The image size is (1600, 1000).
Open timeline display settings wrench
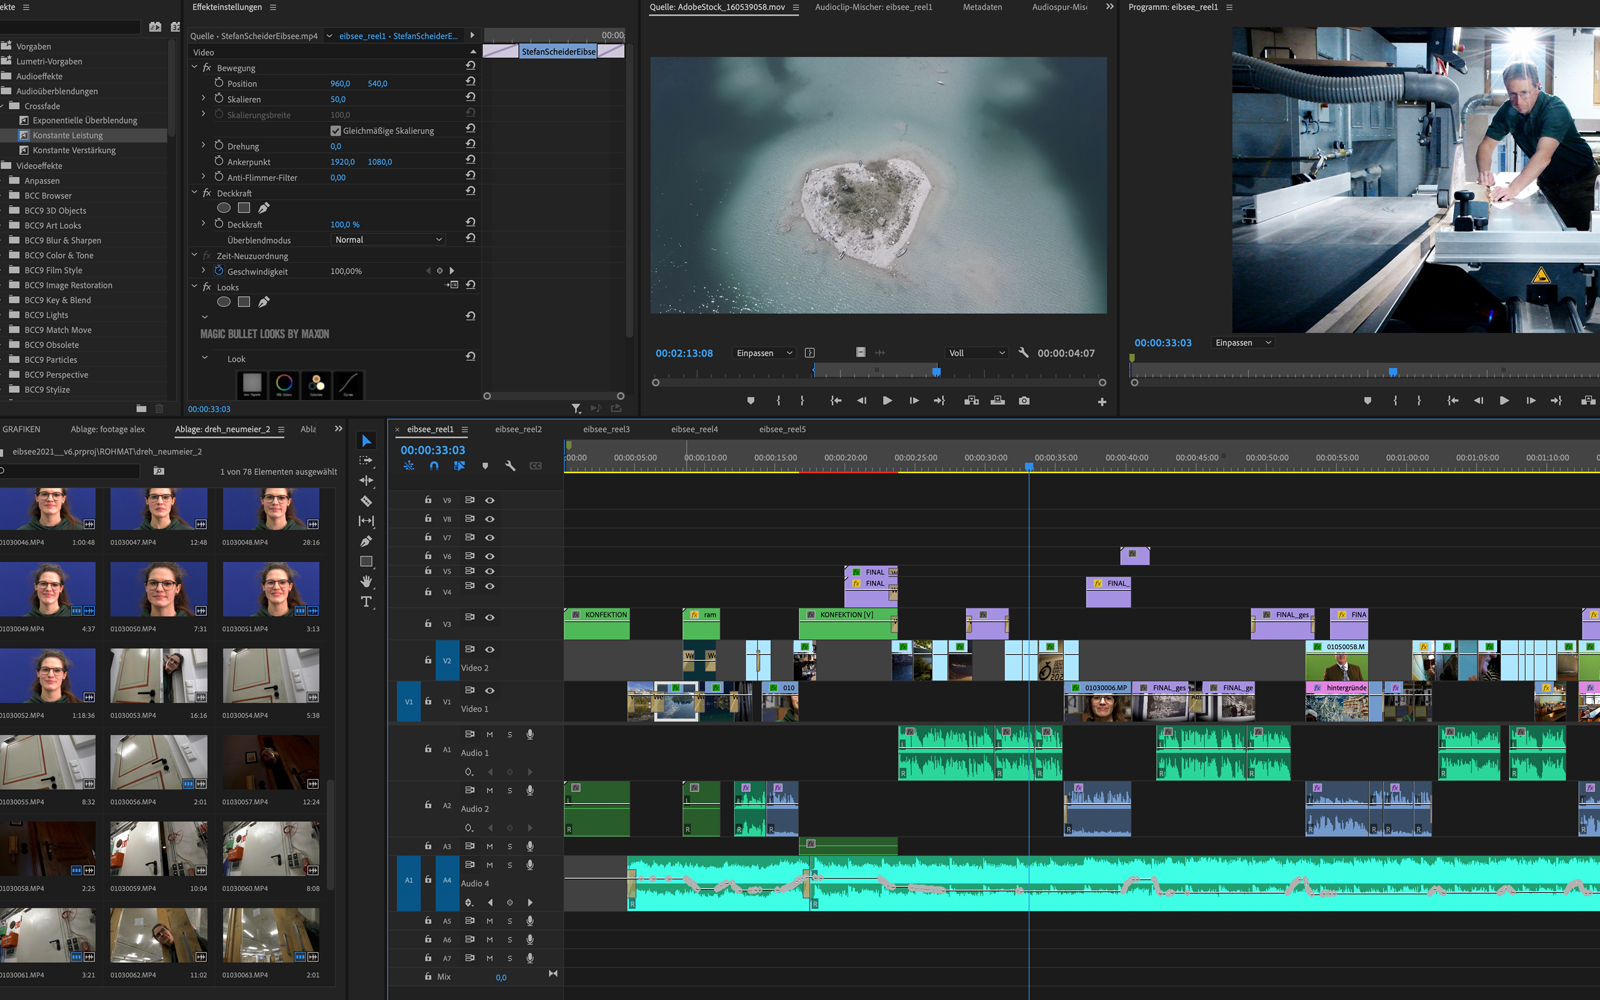[510, 466]
